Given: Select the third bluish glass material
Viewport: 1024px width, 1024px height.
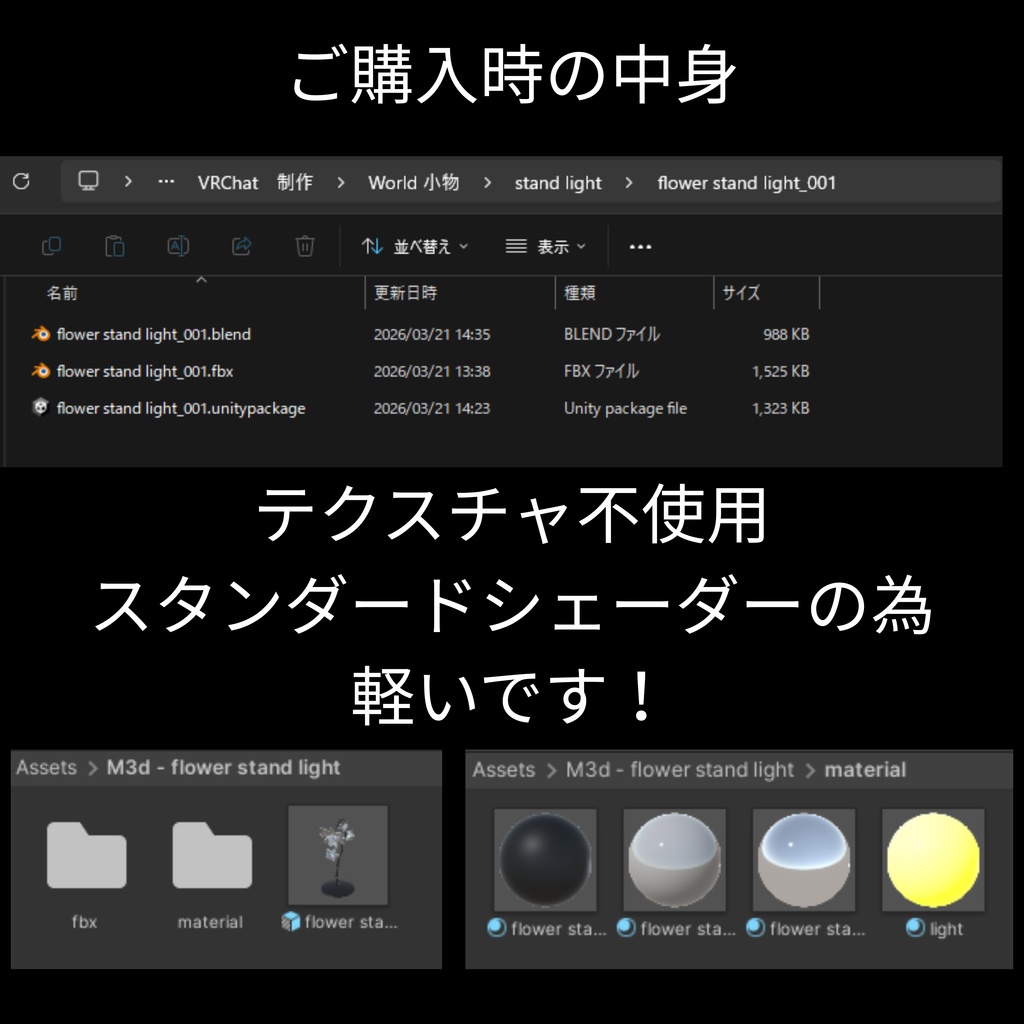Looking at the screenshot, I should (x=803, y=859).
